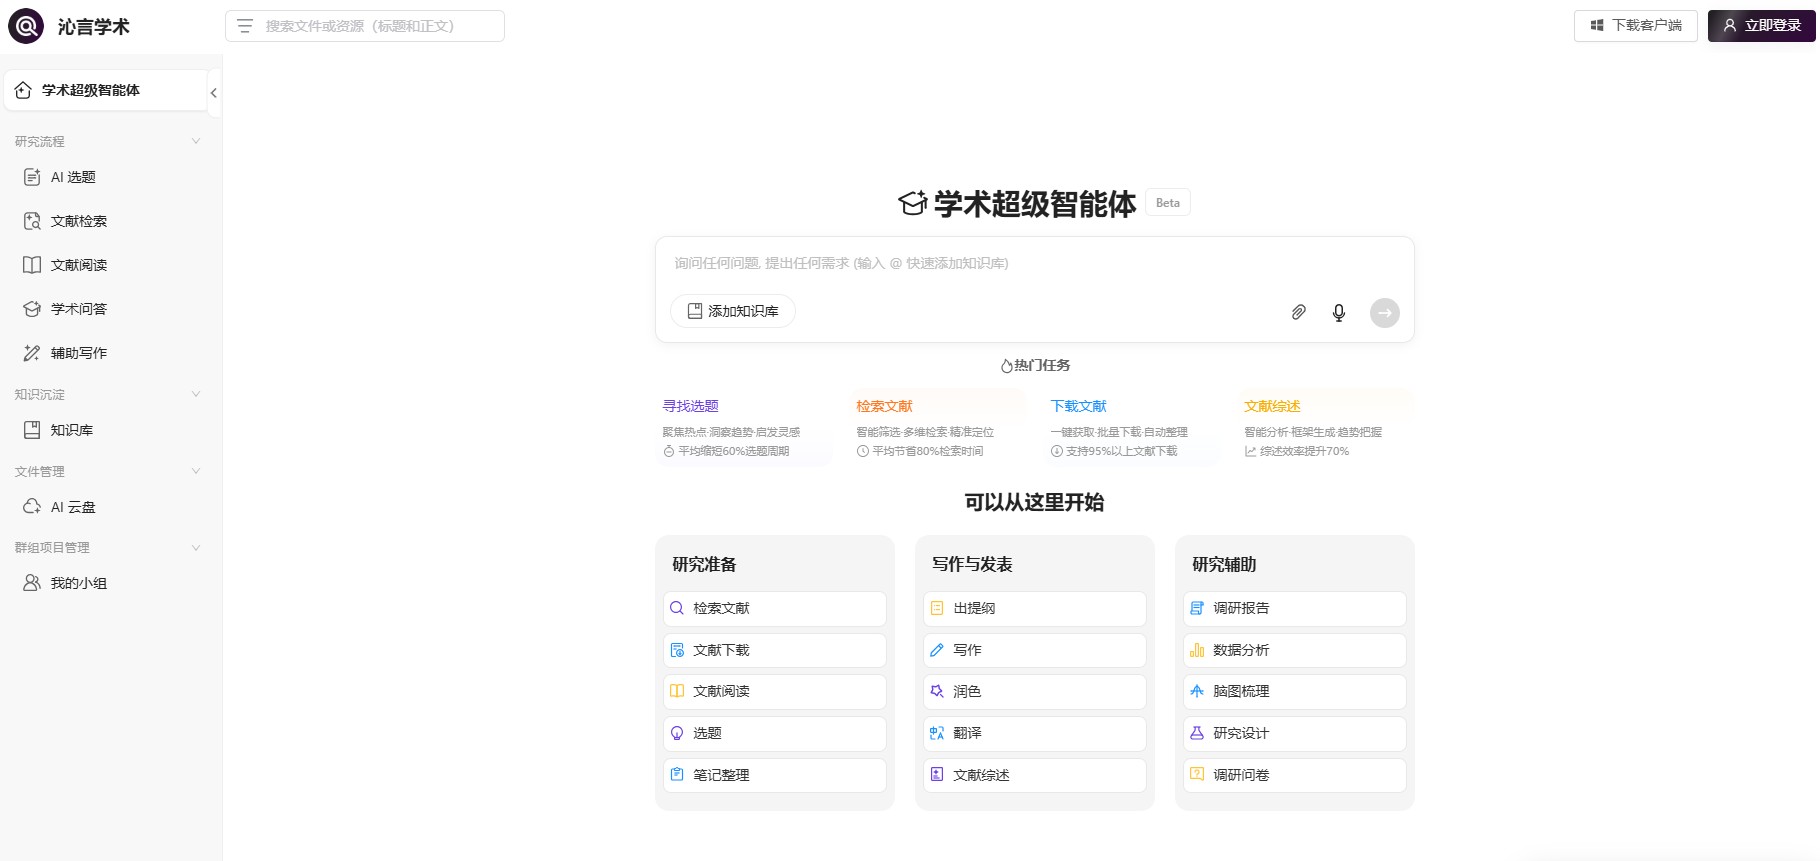Click 检索文献 under 研究准备
The width and height of the screenshot is (1820, 861).
coord(775,609)
